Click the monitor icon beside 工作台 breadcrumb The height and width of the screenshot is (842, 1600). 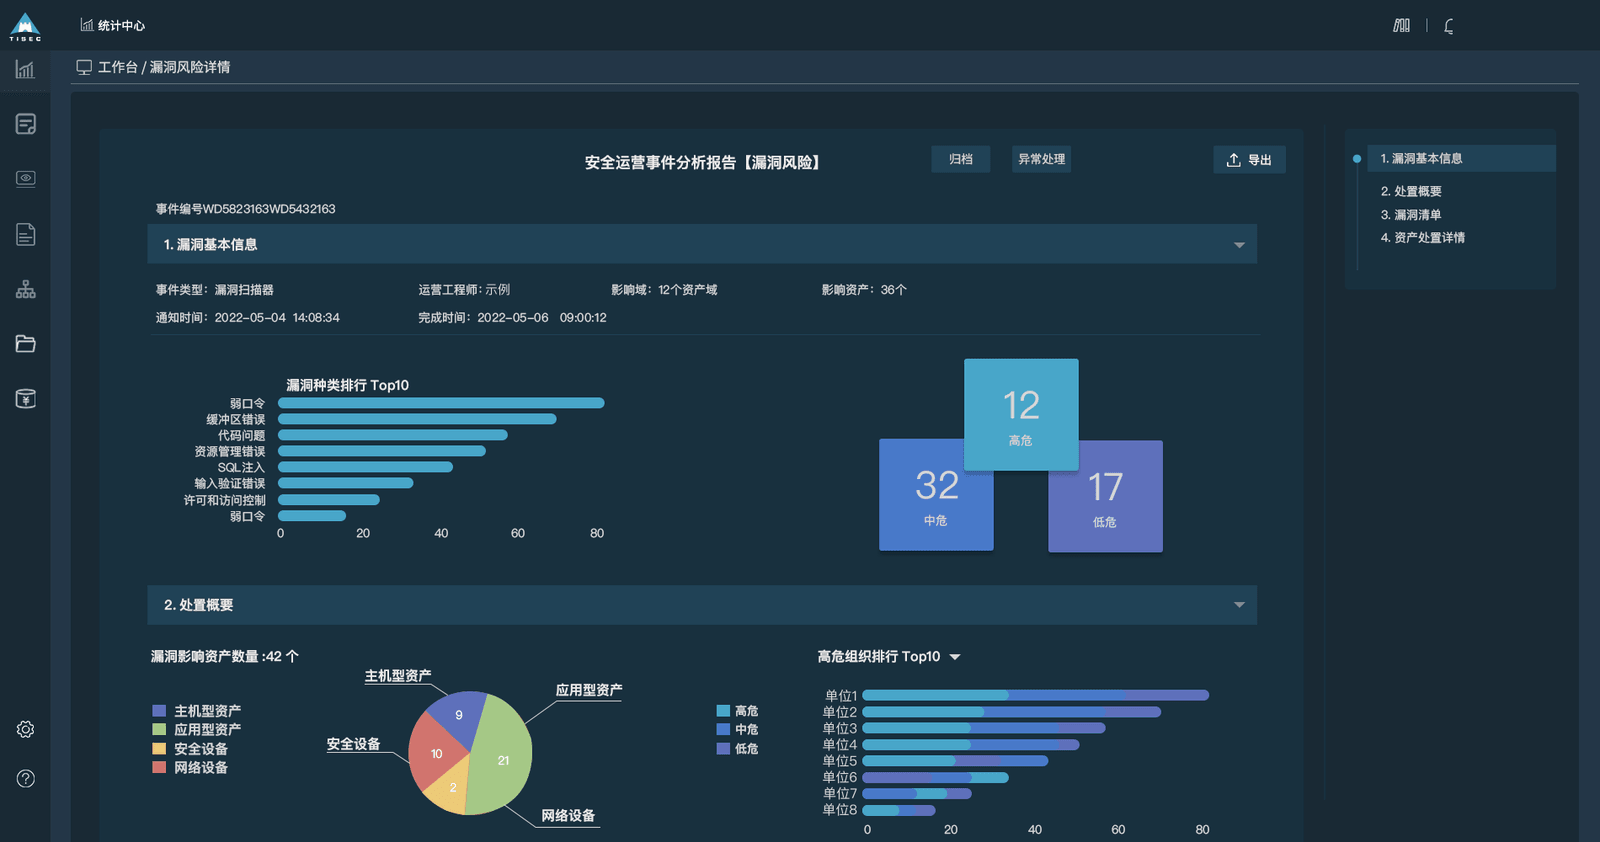(x=84, y=67)
